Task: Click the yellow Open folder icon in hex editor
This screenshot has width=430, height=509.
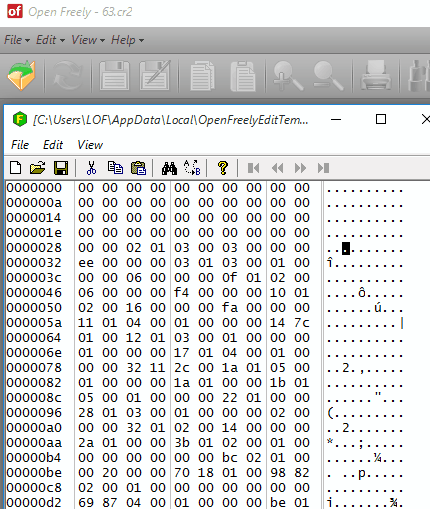Action: [37, 168]
